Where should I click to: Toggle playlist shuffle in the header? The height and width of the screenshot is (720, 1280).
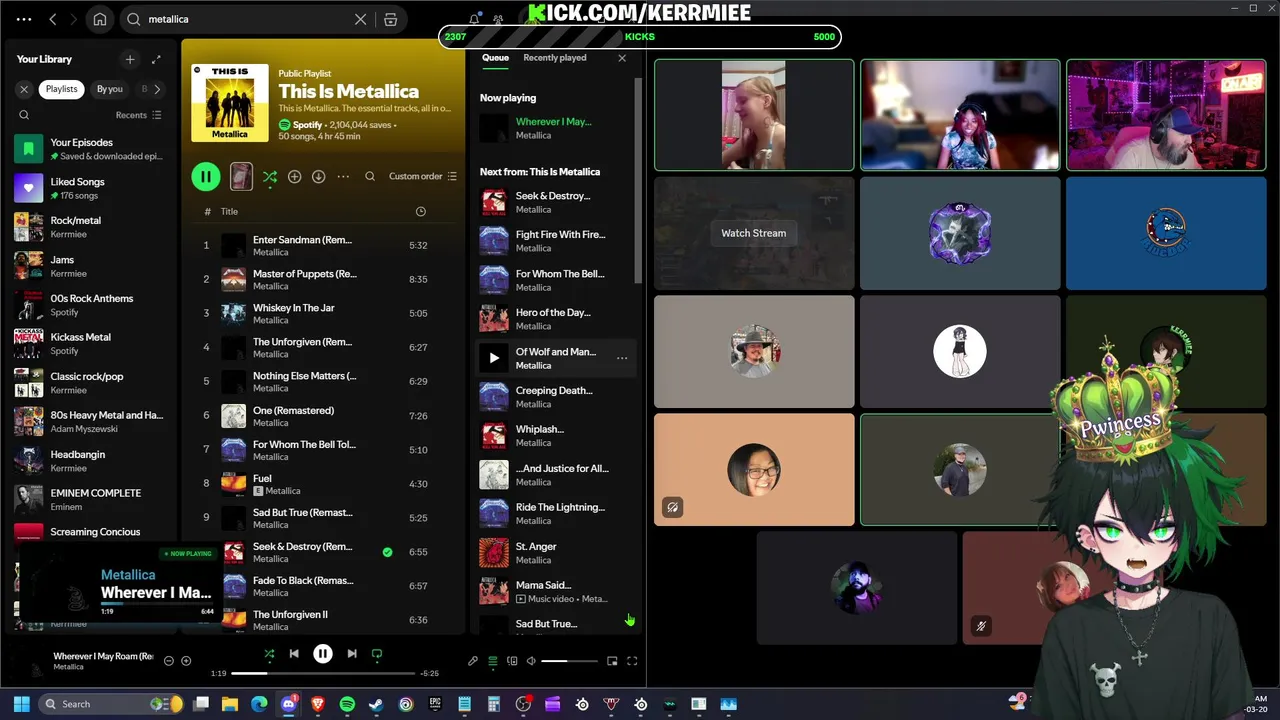tap(270, 177)
